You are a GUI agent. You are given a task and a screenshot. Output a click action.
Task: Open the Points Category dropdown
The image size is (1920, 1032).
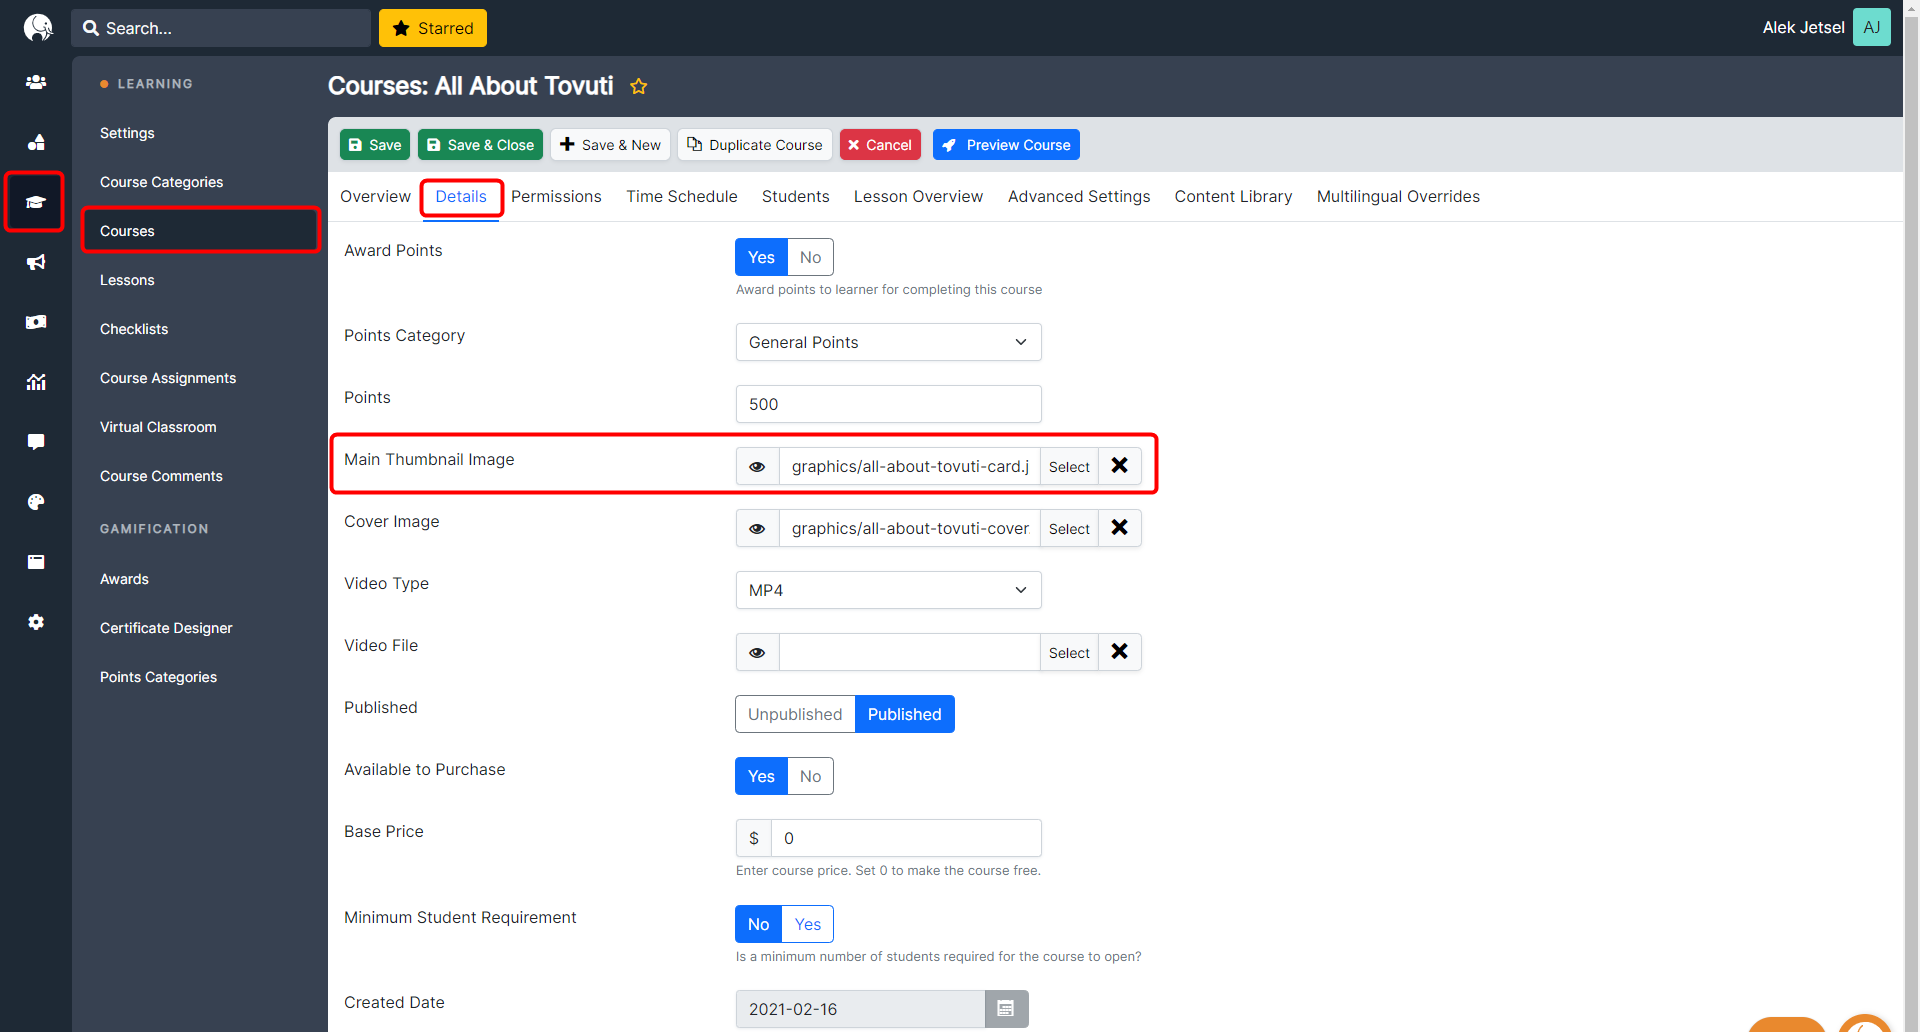coord(889,342)
